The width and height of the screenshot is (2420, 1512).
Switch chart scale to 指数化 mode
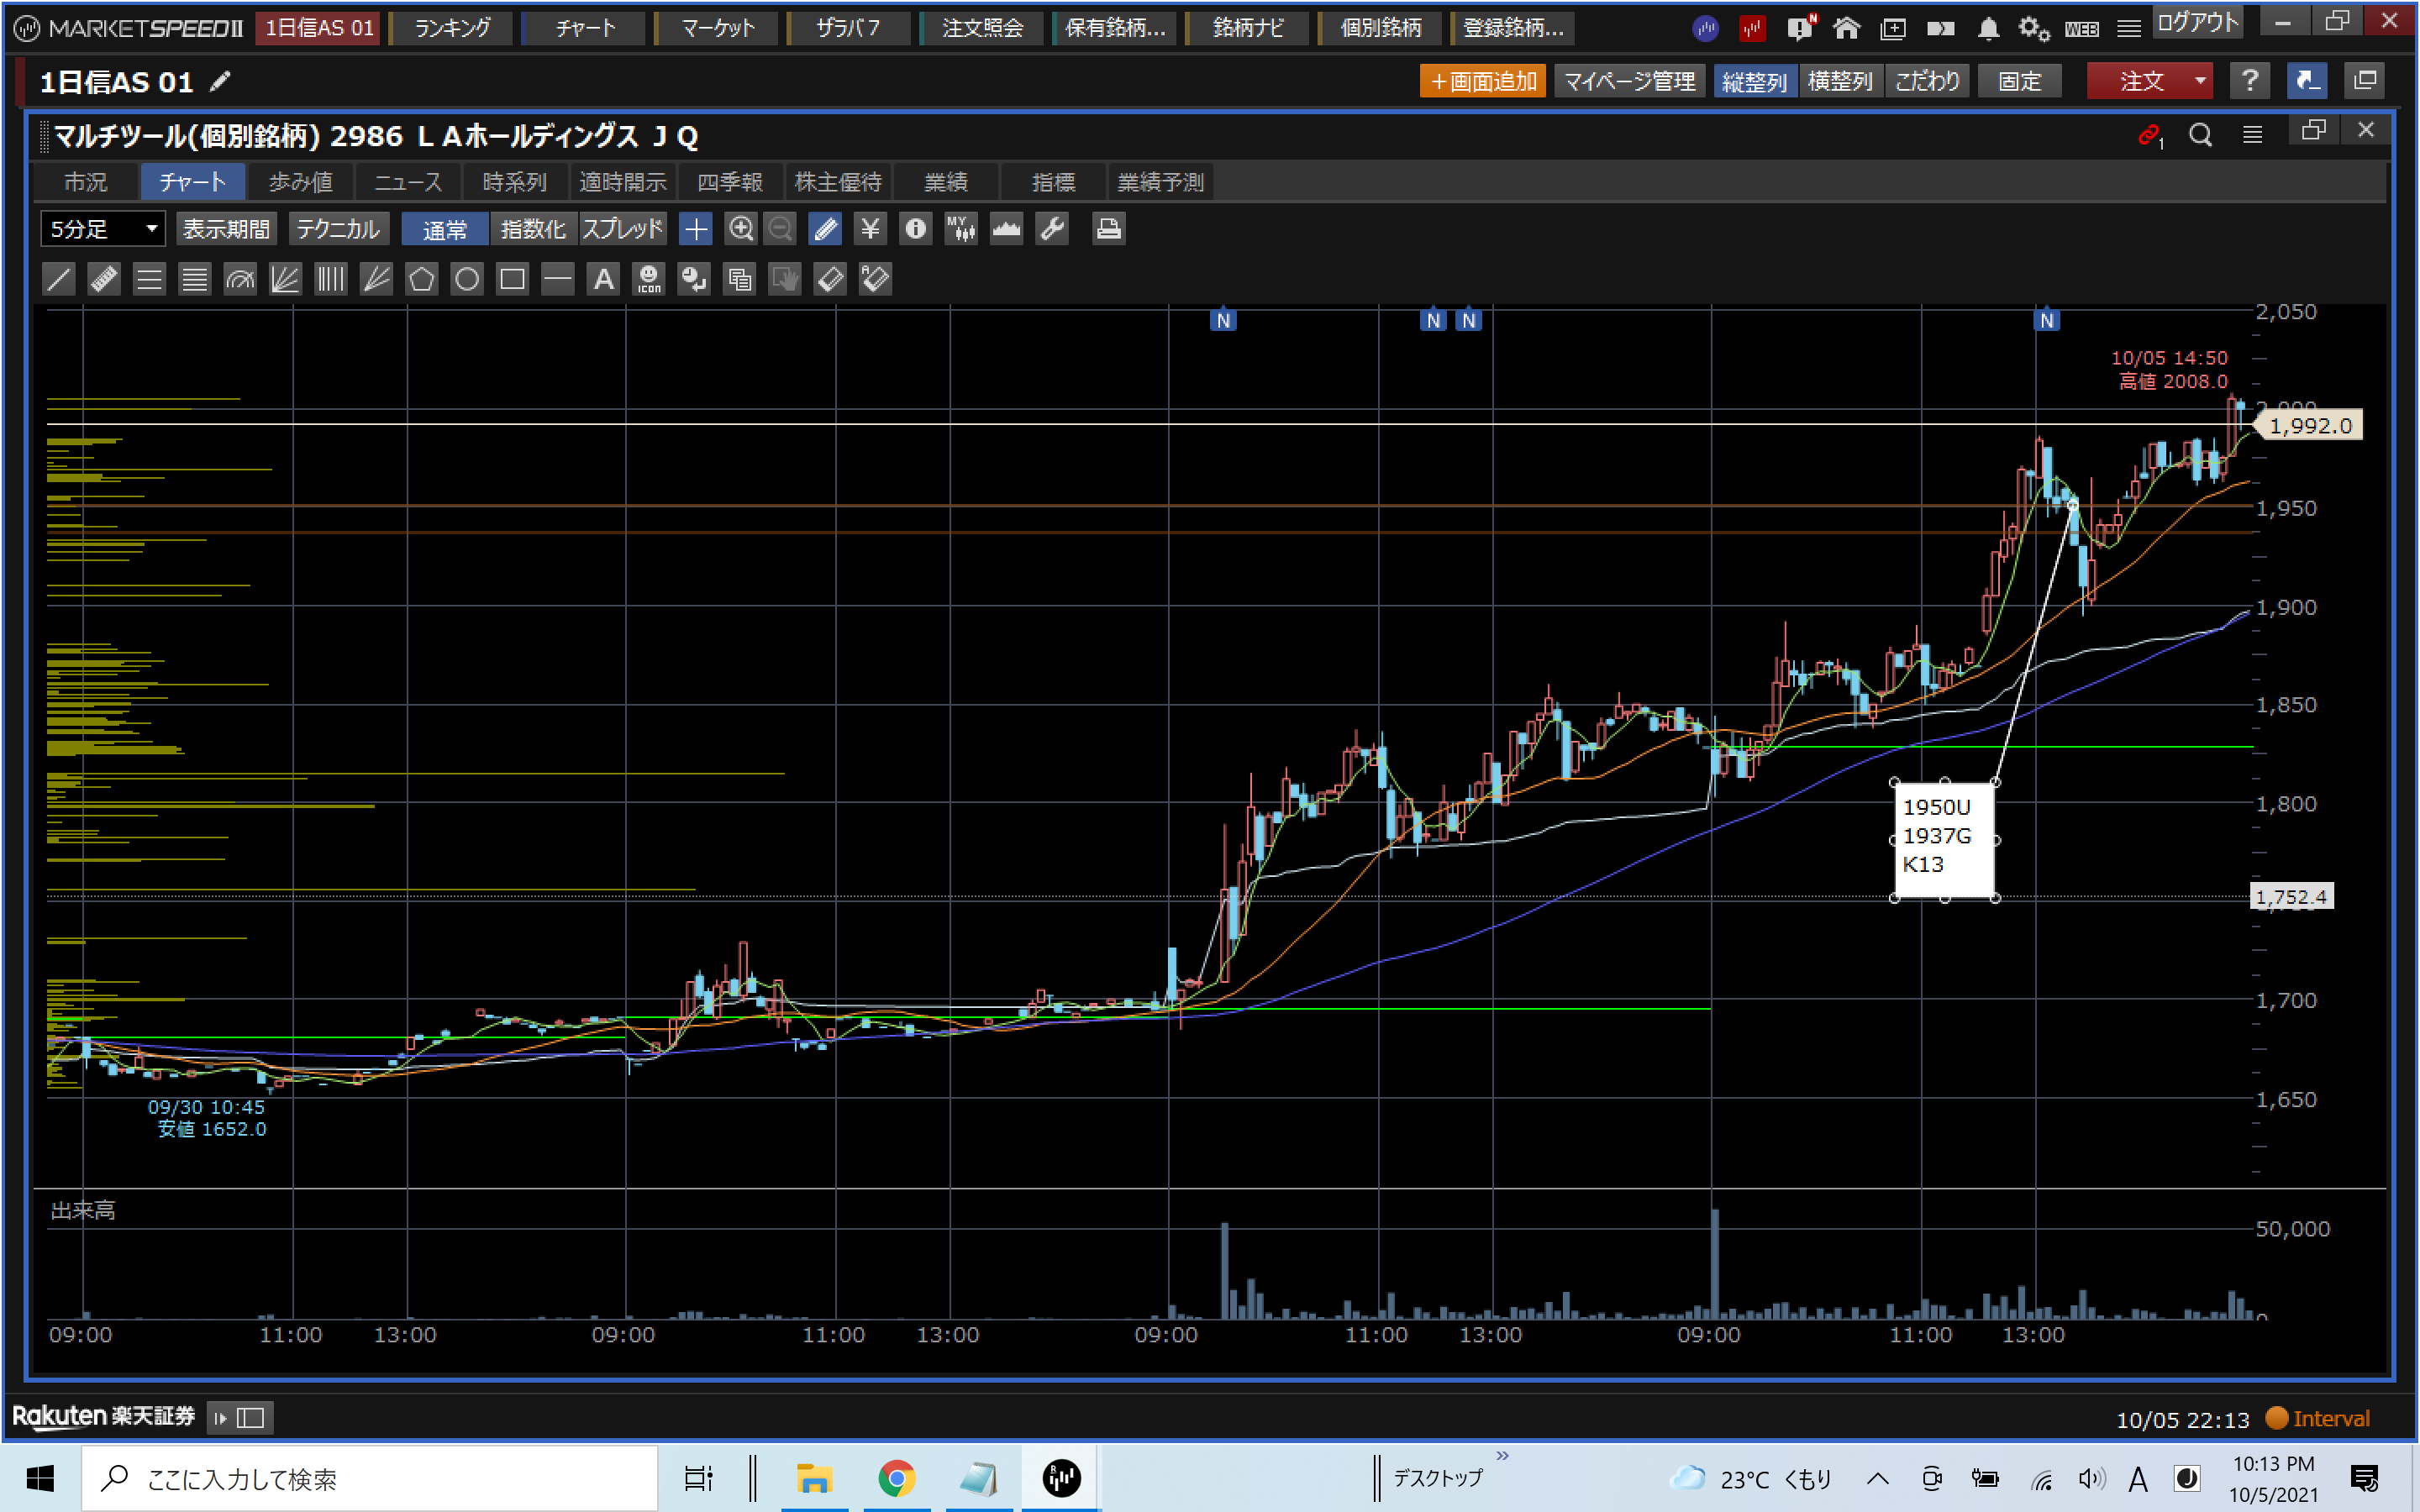point(533,229)
